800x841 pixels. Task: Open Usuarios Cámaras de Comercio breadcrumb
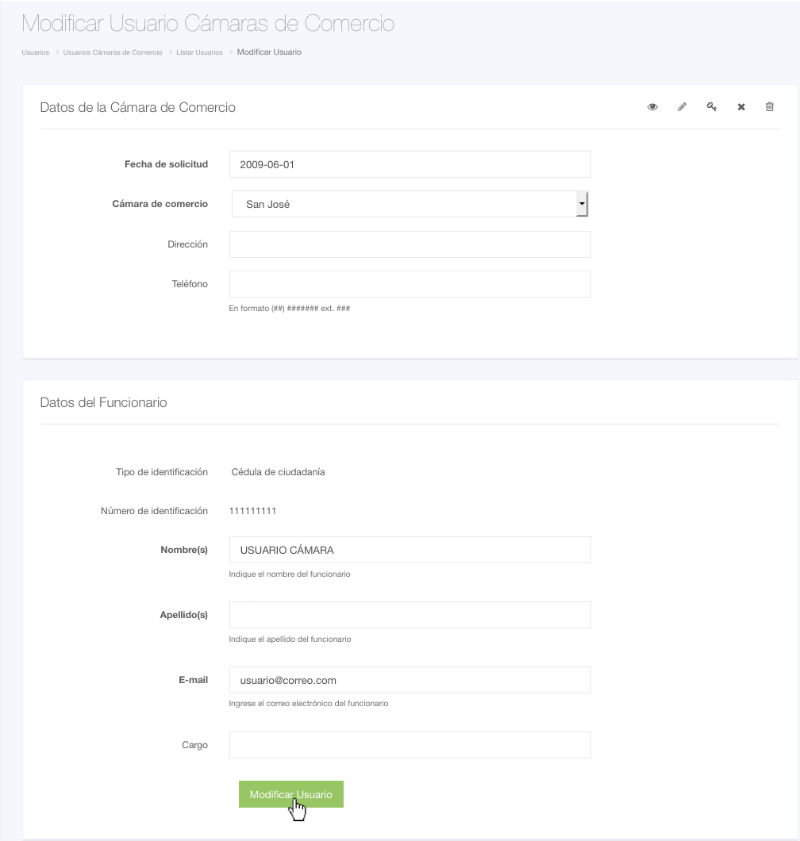tap(112, 52)
